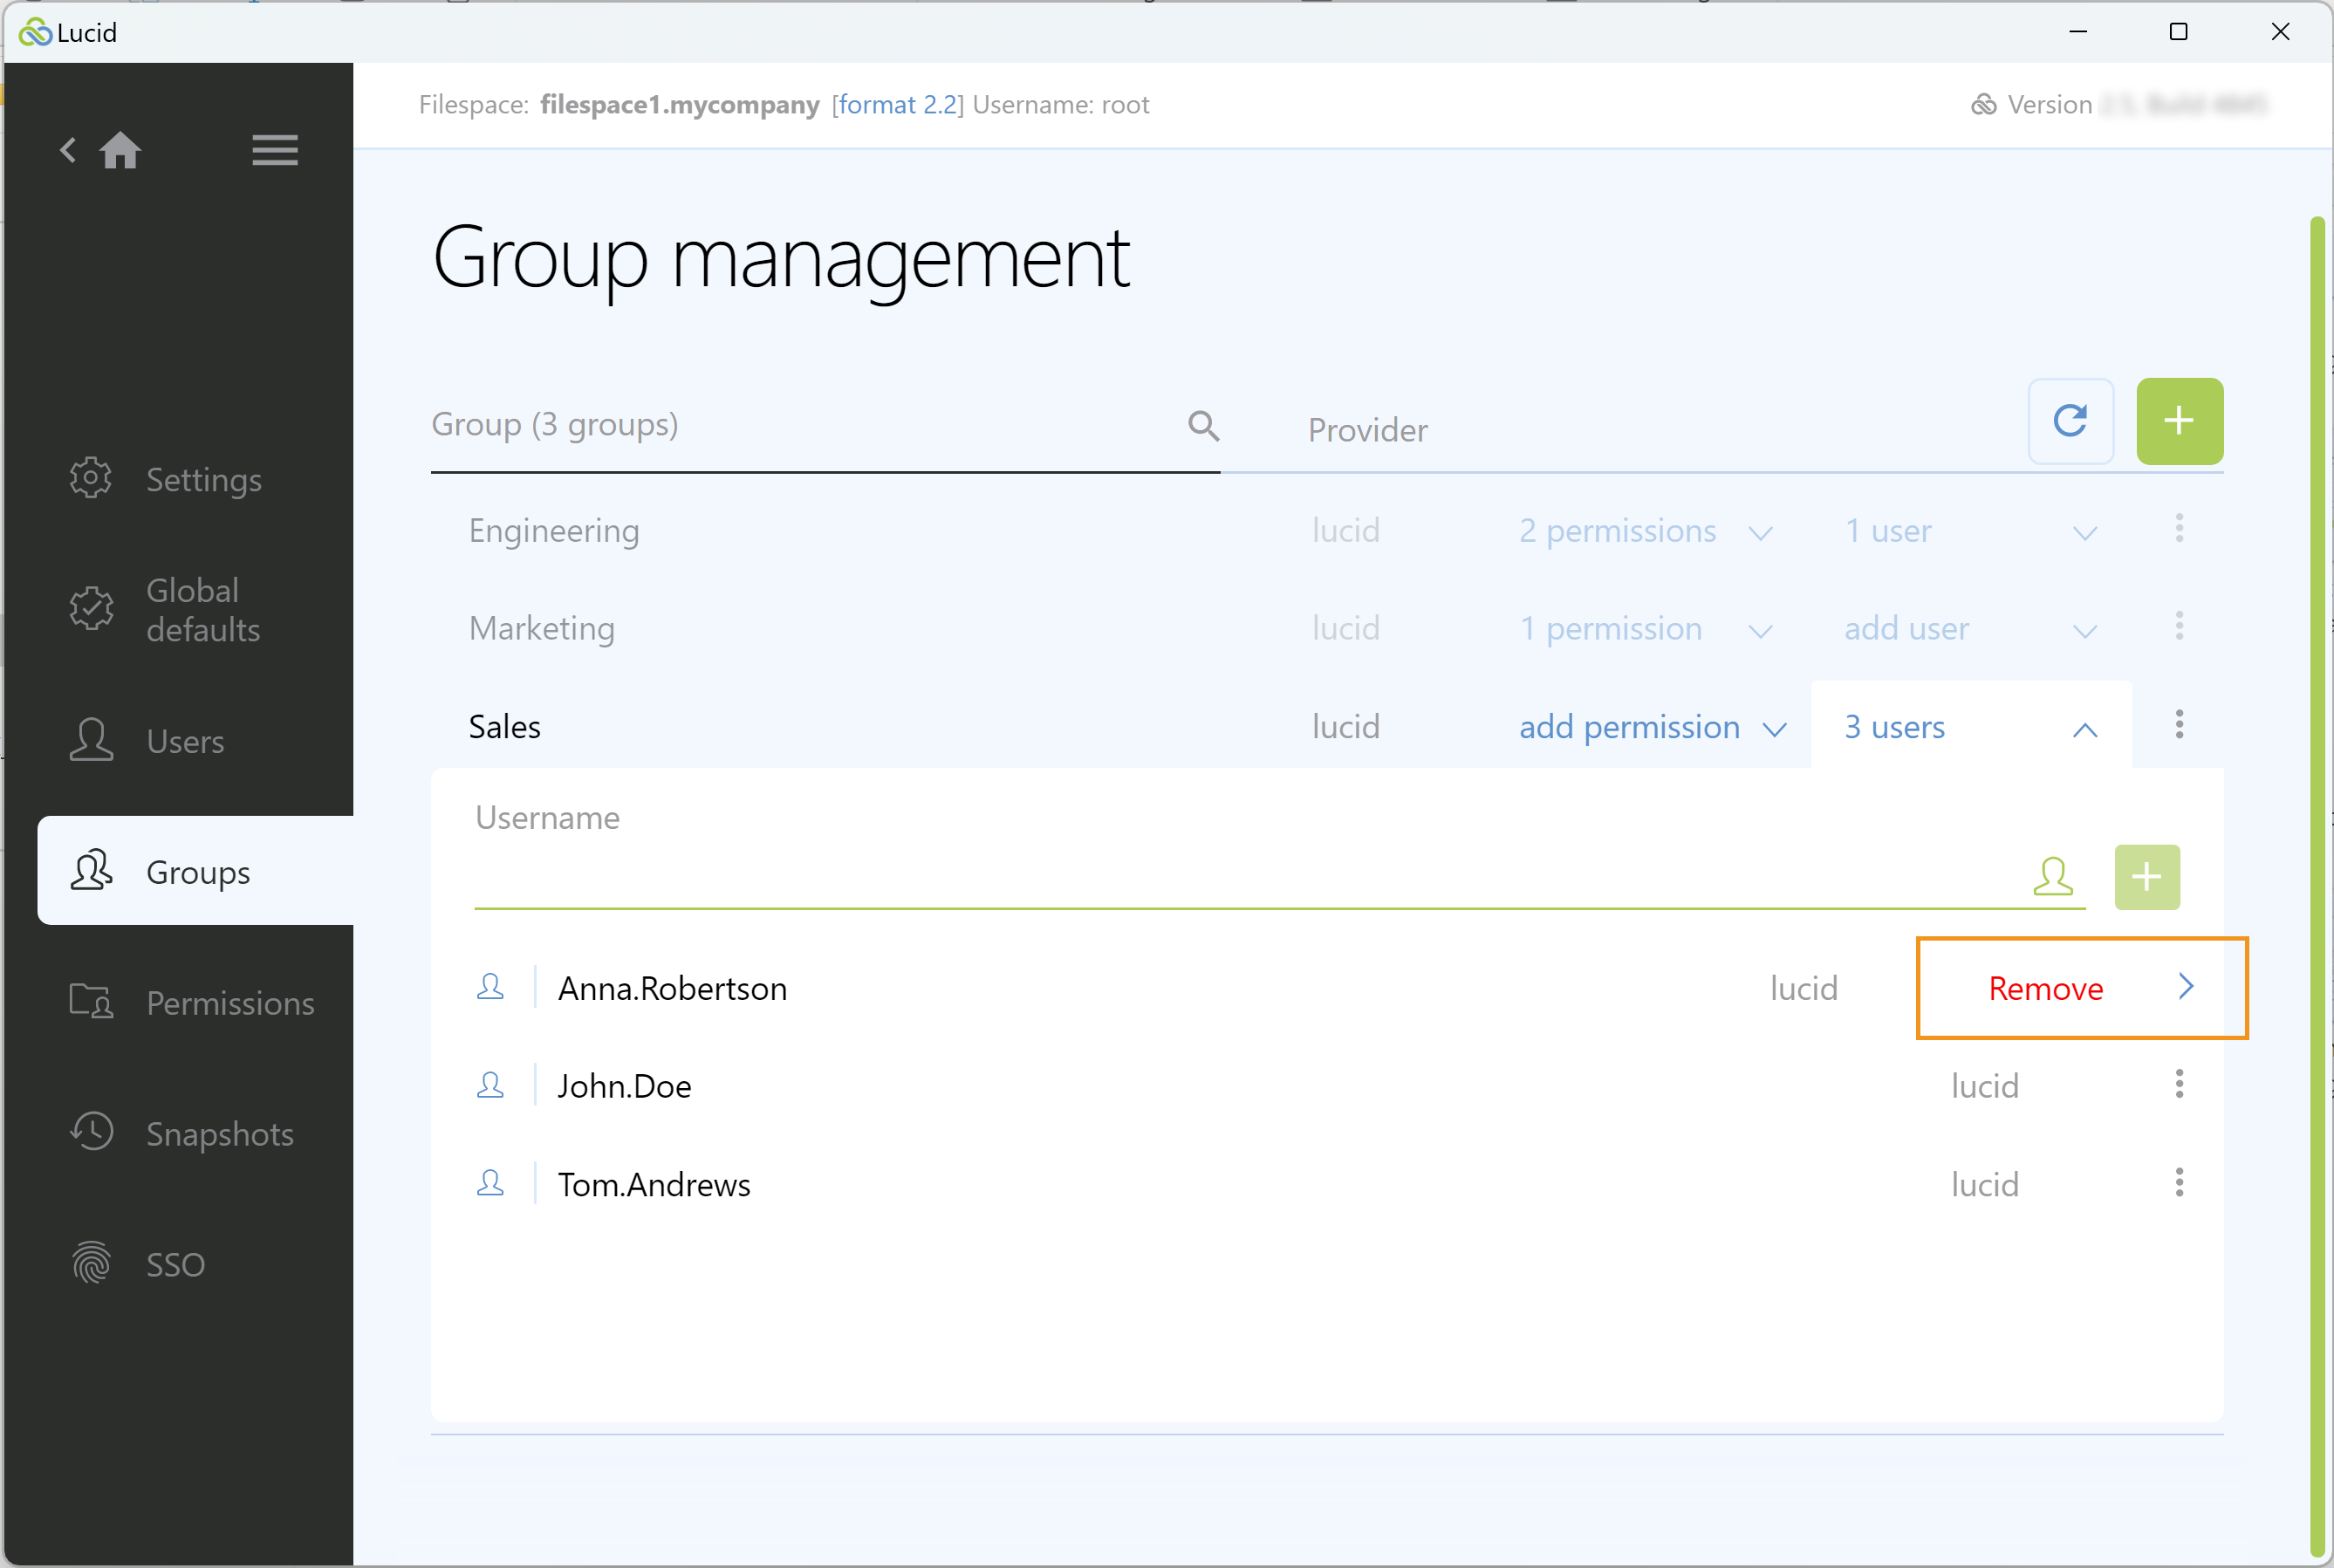
Task: Open Engineering row more options menu
Action: pos(2179,529)
